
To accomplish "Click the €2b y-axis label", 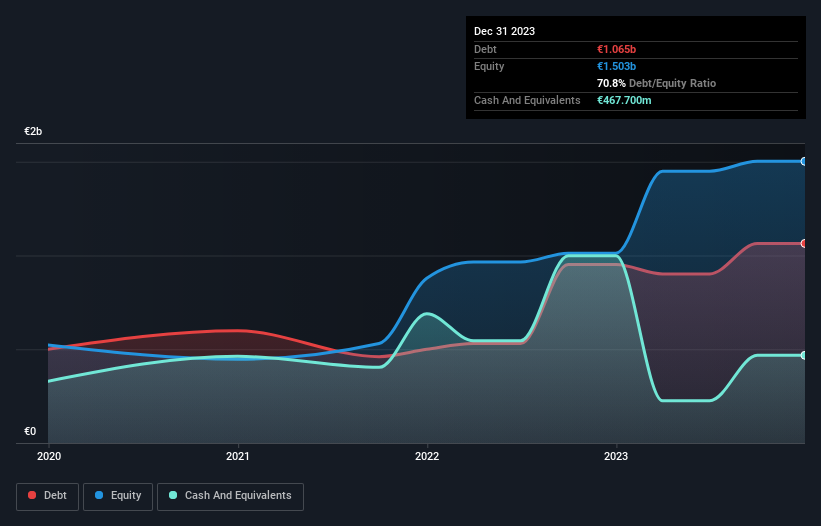I will [x=33, y=131].
